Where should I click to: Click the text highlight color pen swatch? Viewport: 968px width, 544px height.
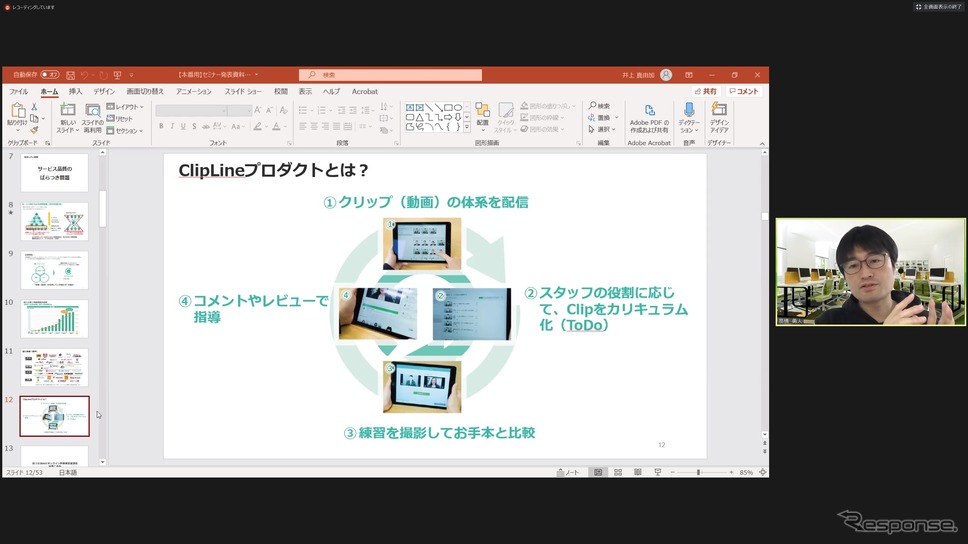(x=257, y=127)
